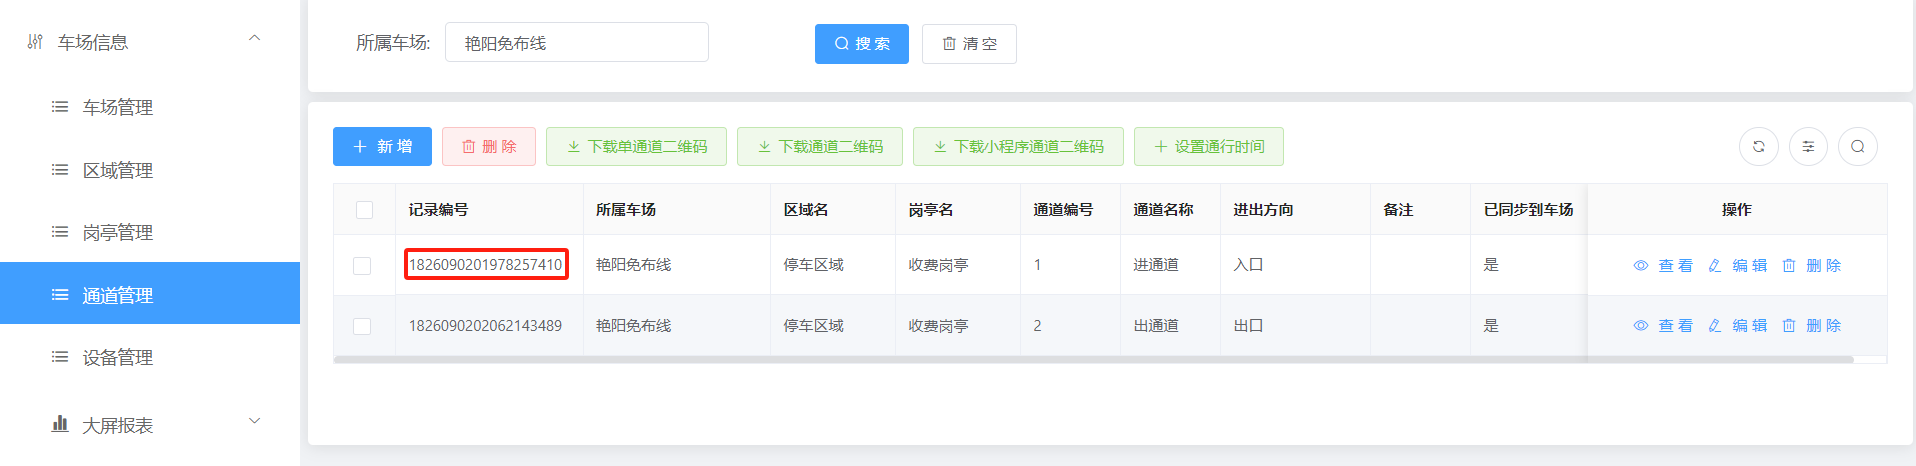The image size is (1916, 466).
Task: Click the list icon beside 区域管理
Action: [x=60, y=170]
